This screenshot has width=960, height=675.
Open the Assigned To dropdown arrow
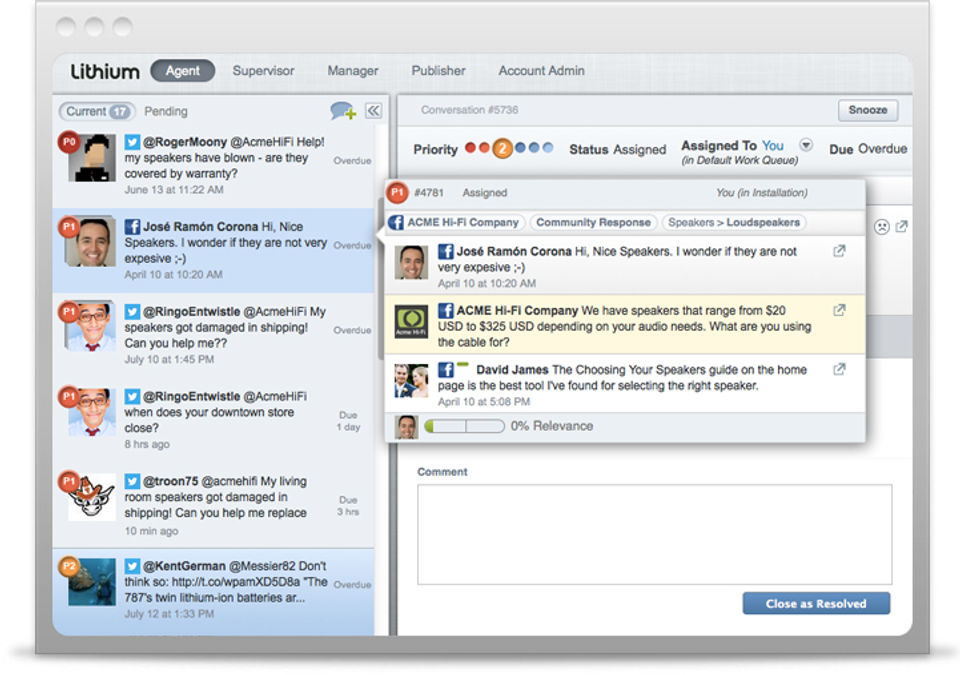pos(806,145)
